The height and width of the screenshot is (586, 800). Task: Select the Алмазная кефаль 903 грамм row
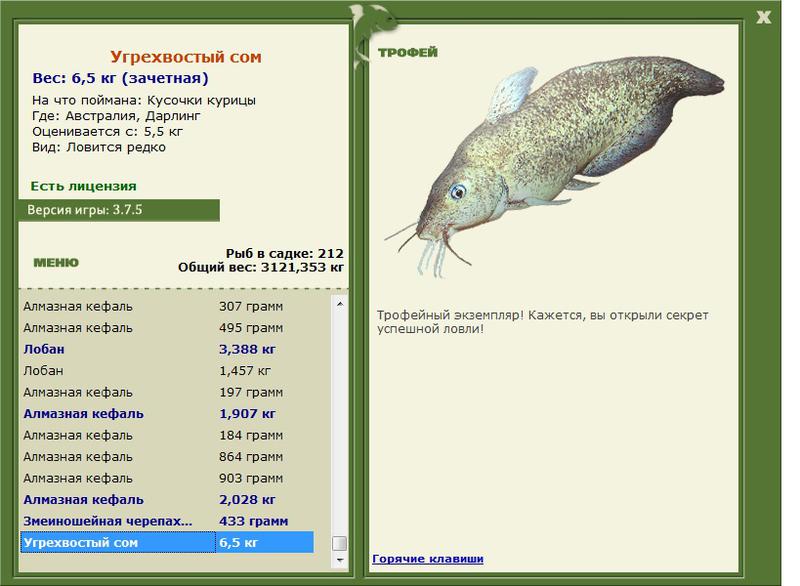tap(167, 478)
